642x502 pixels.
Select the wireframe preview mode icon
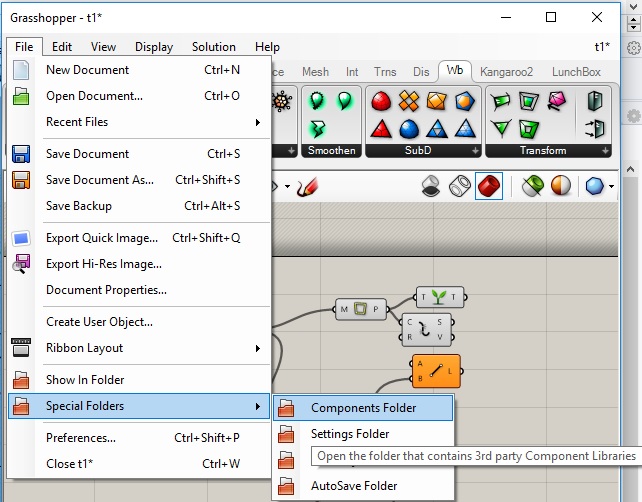click(460, 186)
